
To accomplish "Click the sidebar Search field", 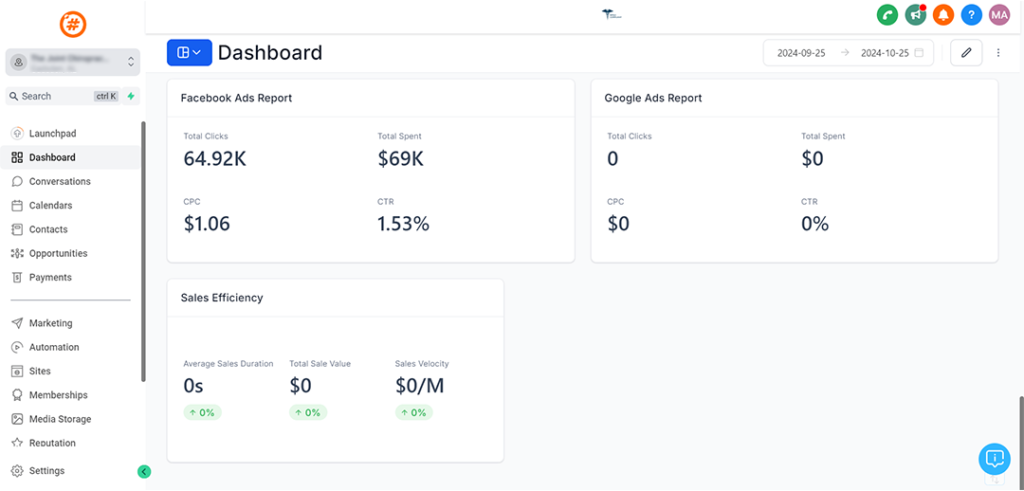I will click(x=60, y=96).
